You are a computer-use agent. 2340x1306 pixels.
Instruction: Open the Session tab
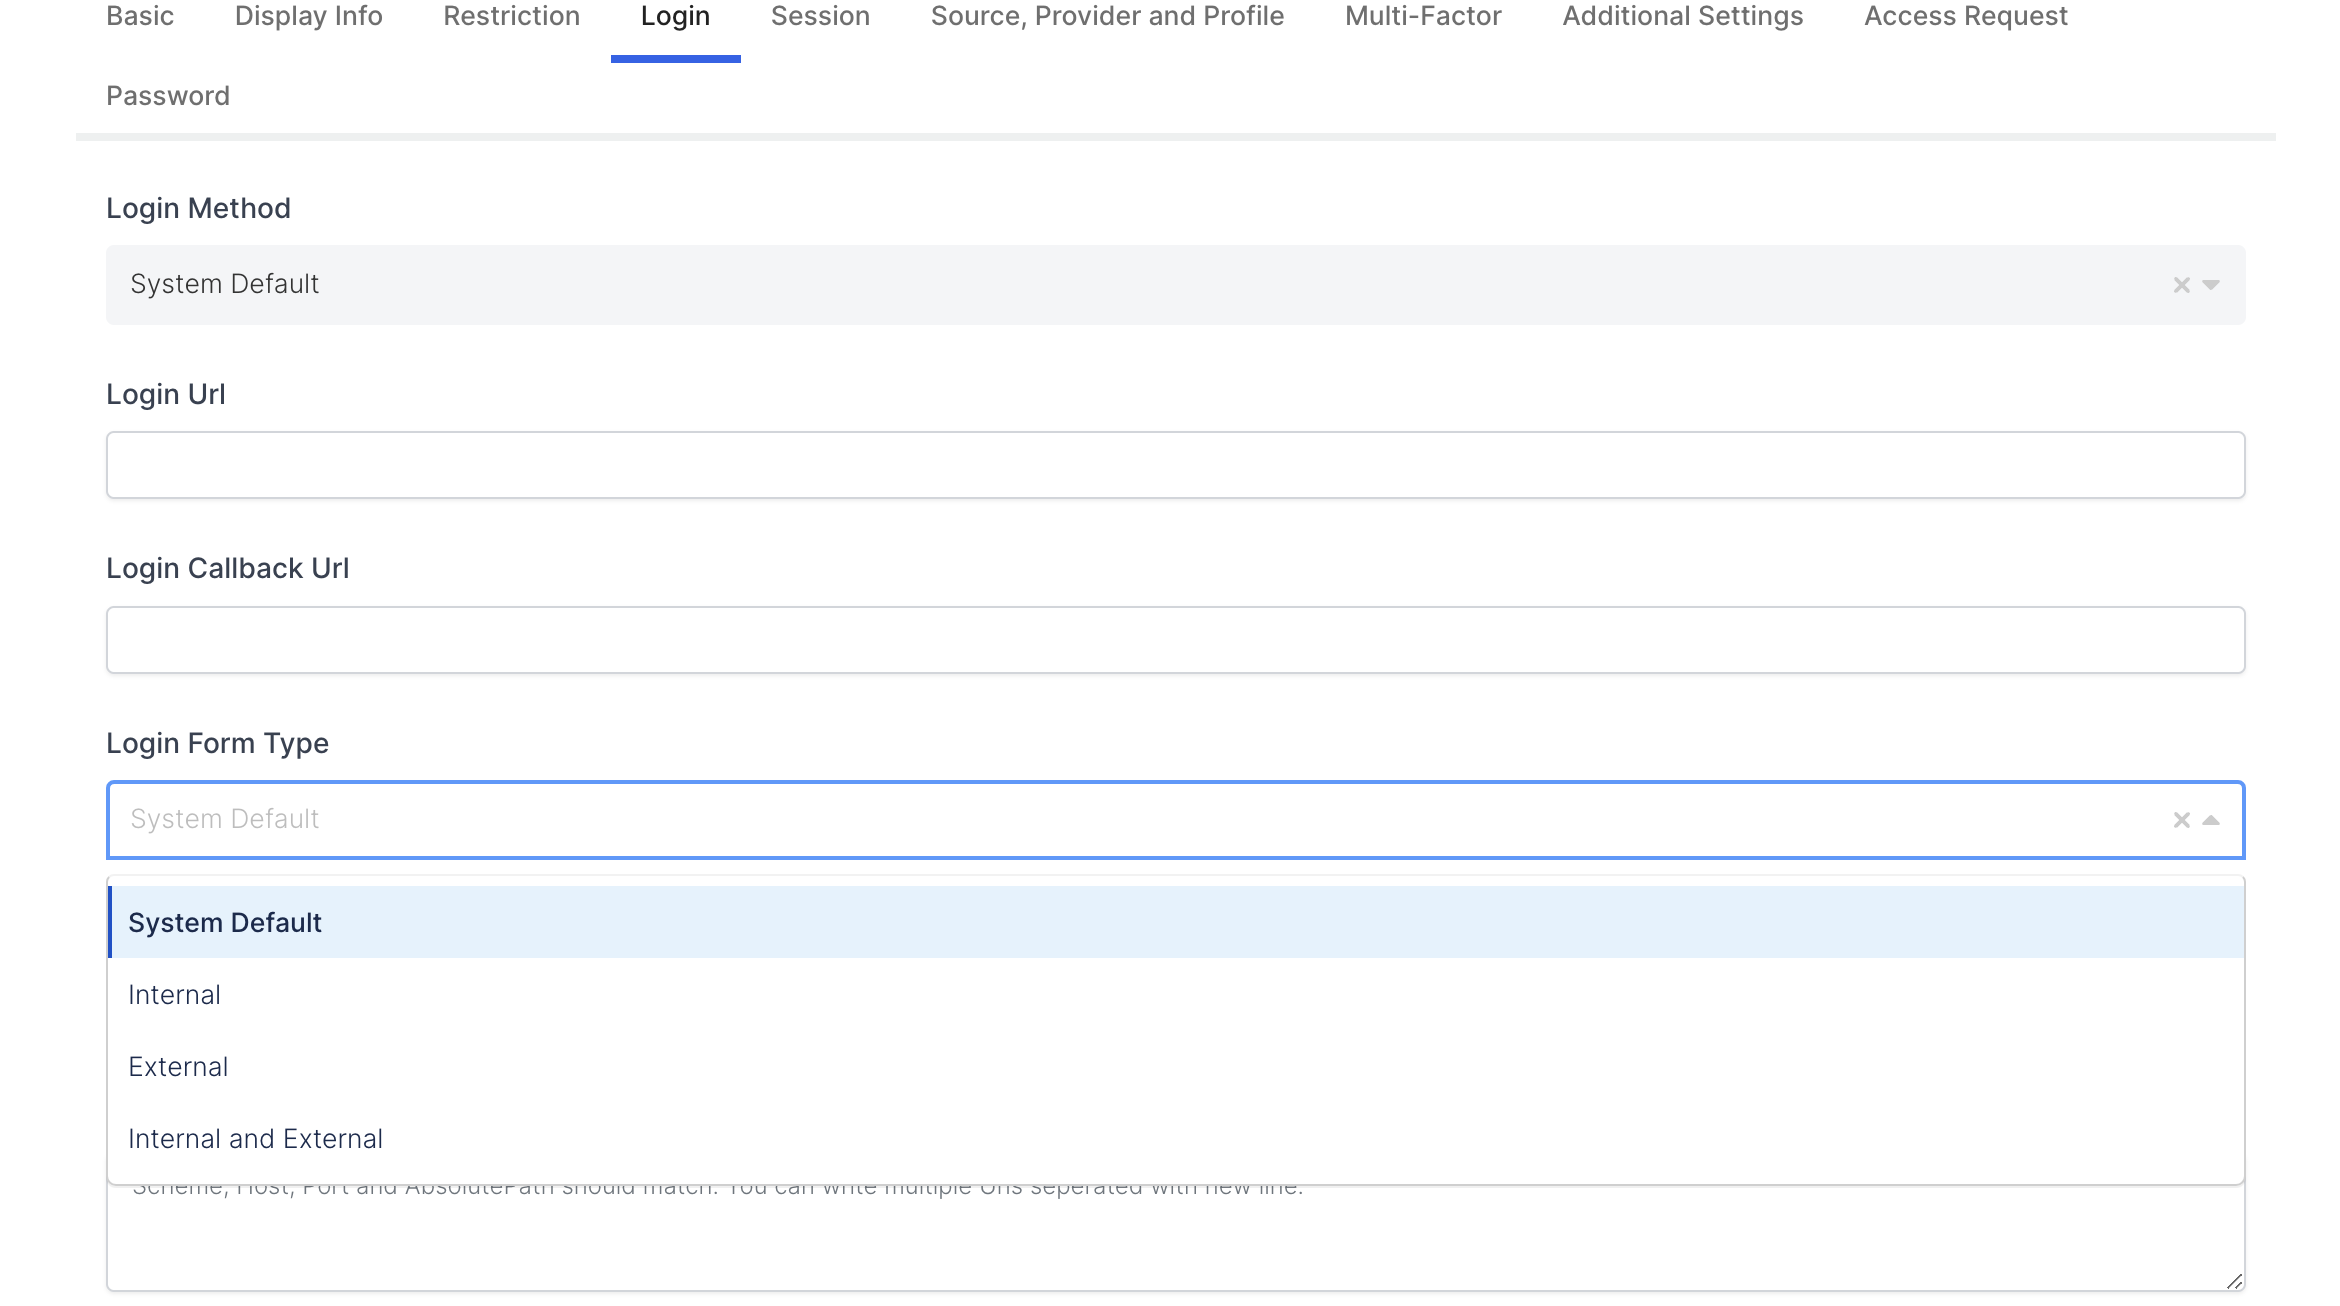tap(820, 17)
